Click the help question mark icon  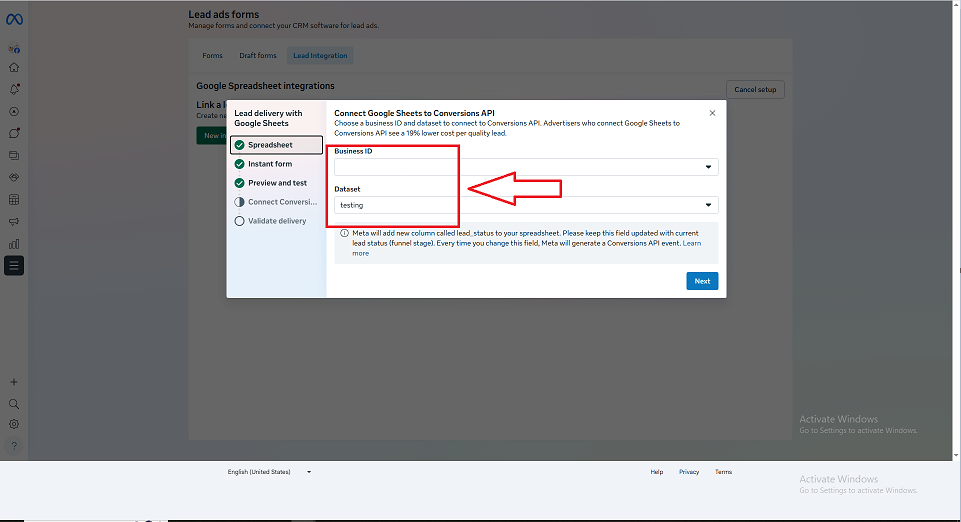click(14, 445)
